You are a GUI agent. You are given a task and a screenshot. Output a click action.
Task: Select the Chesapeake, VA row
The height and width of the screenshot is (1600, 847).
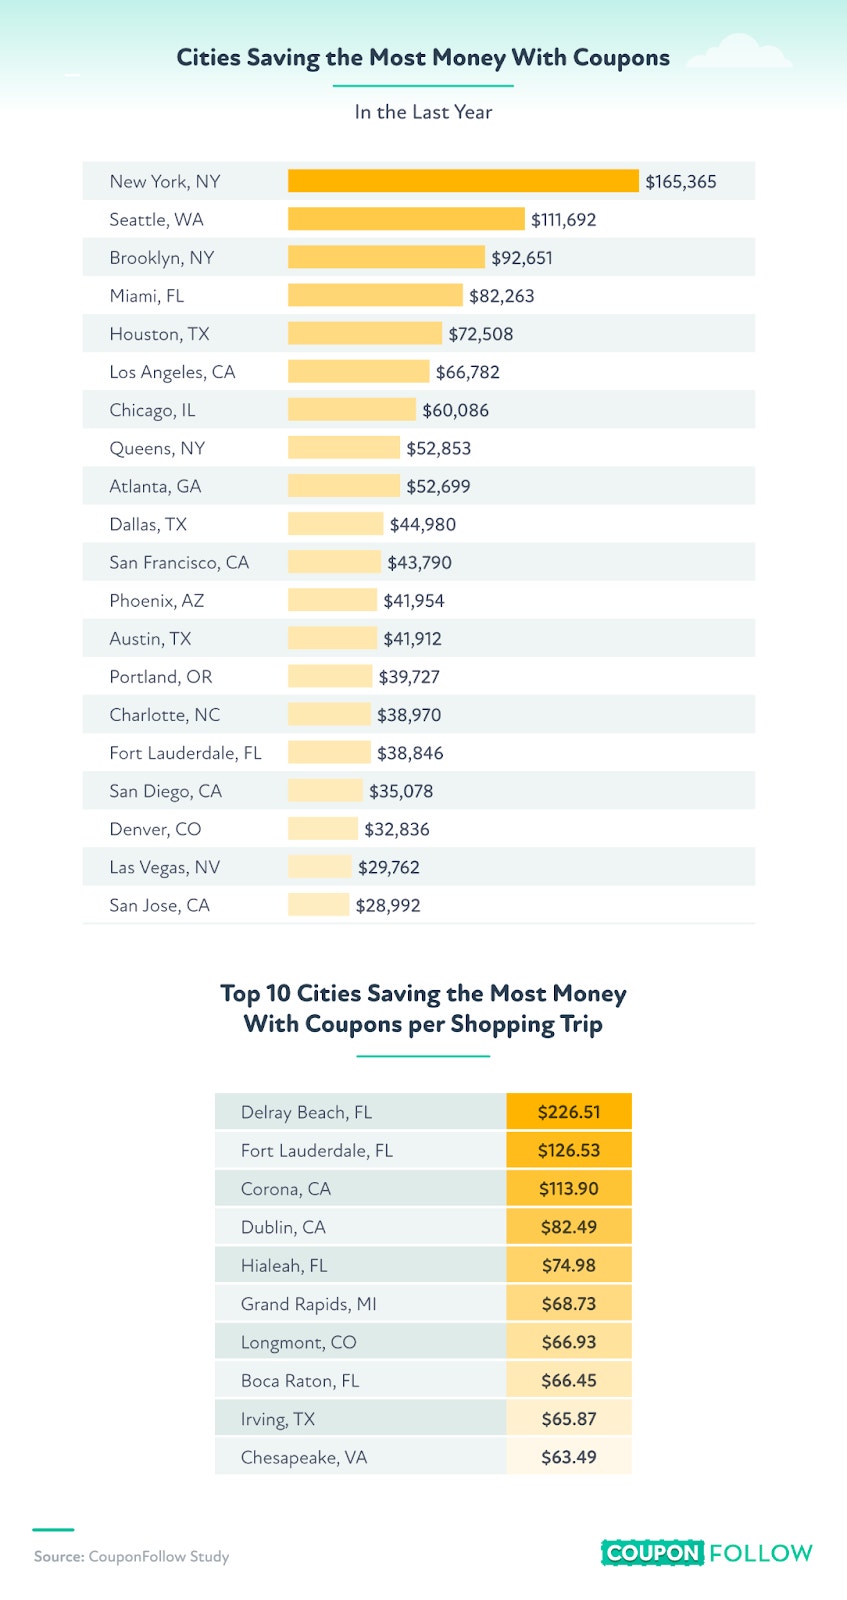[x=423, y=1457]
